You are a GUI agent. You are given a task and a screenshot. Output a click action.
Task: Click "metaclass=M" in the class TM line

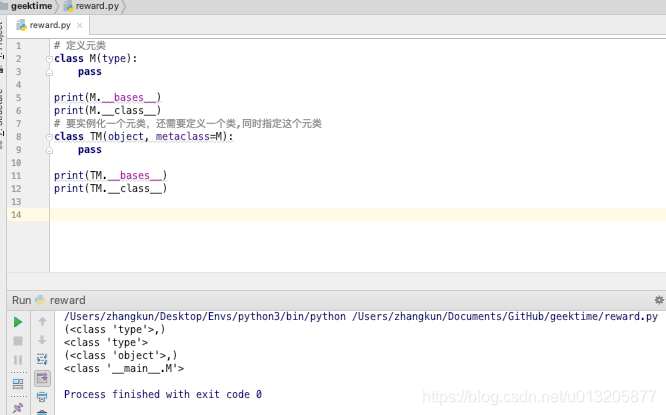pos(189,137)
